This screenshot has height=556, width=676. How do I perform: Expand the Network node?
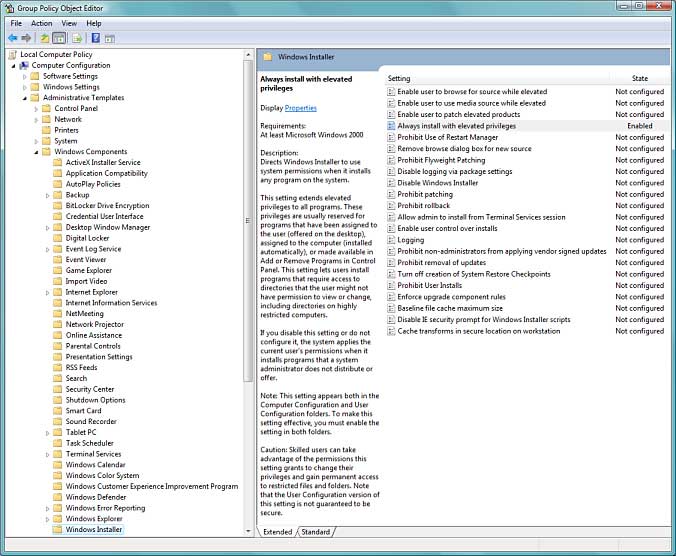pyautogui.click(x=36, y=119)
